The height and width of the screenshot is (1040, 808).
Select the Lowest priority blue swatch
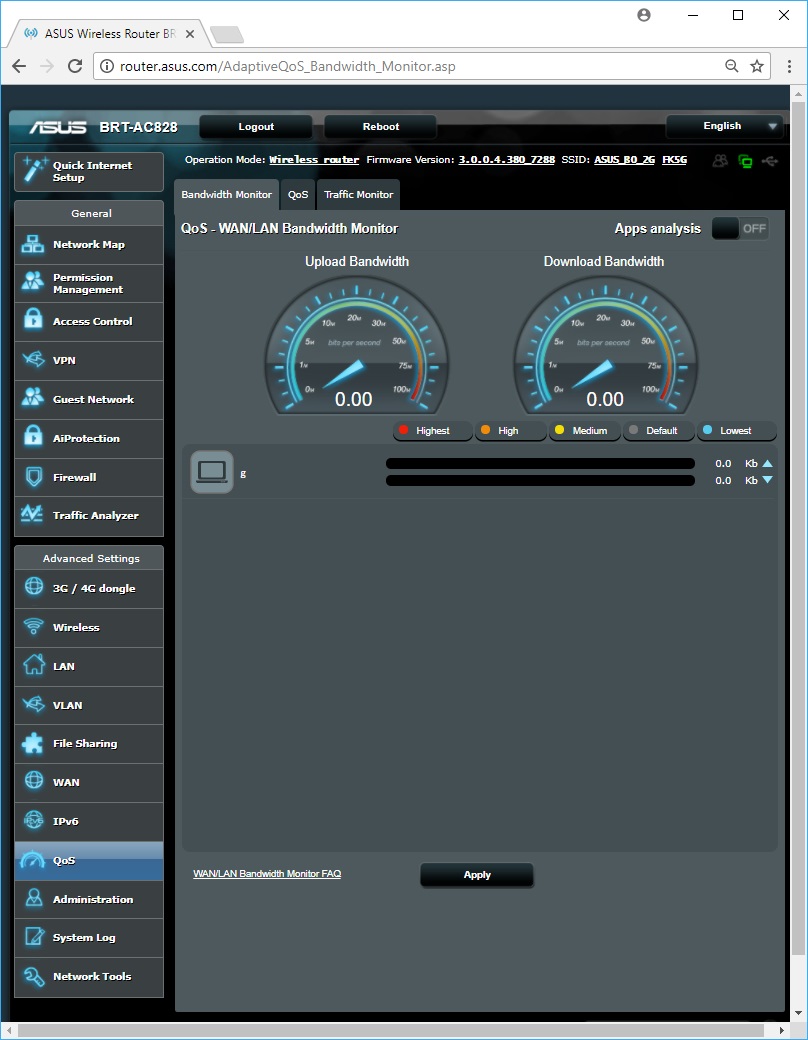(708, 431)
